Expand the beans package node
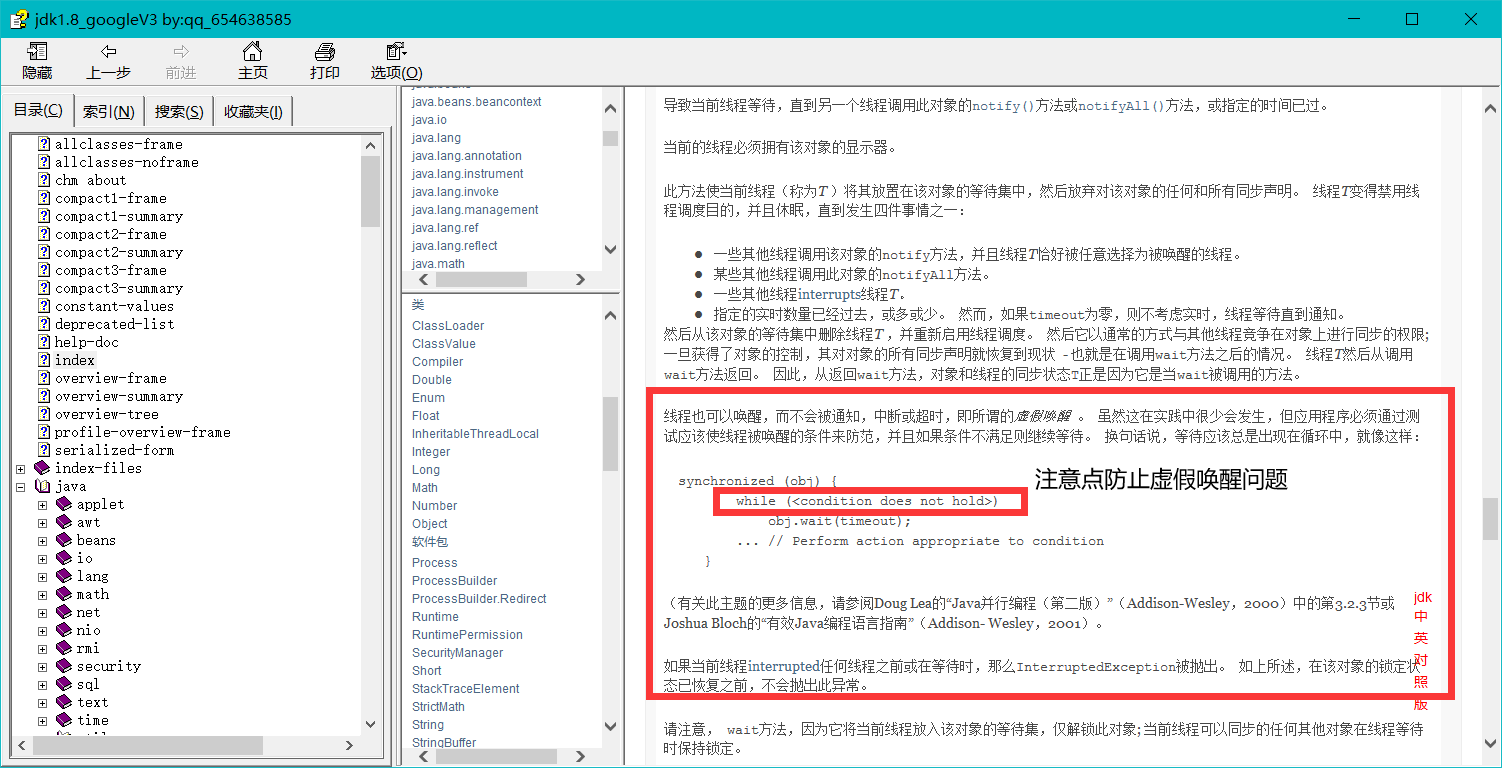This screenshot has width=1502, height=768. pyautogui.click(x=42, y=540)
